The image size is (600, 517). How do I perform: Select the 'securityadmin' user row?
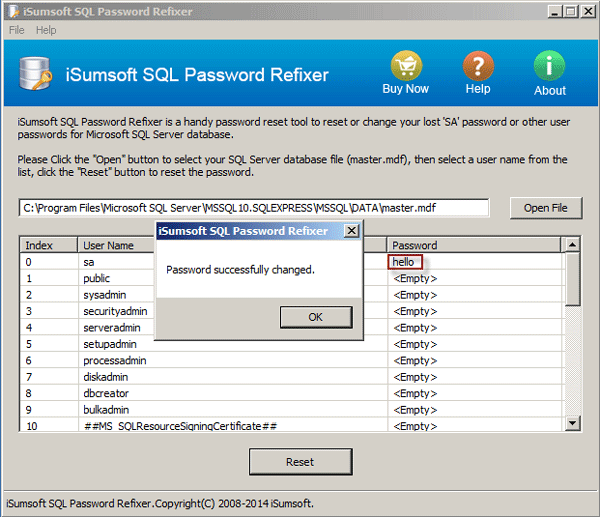[292, 311]
